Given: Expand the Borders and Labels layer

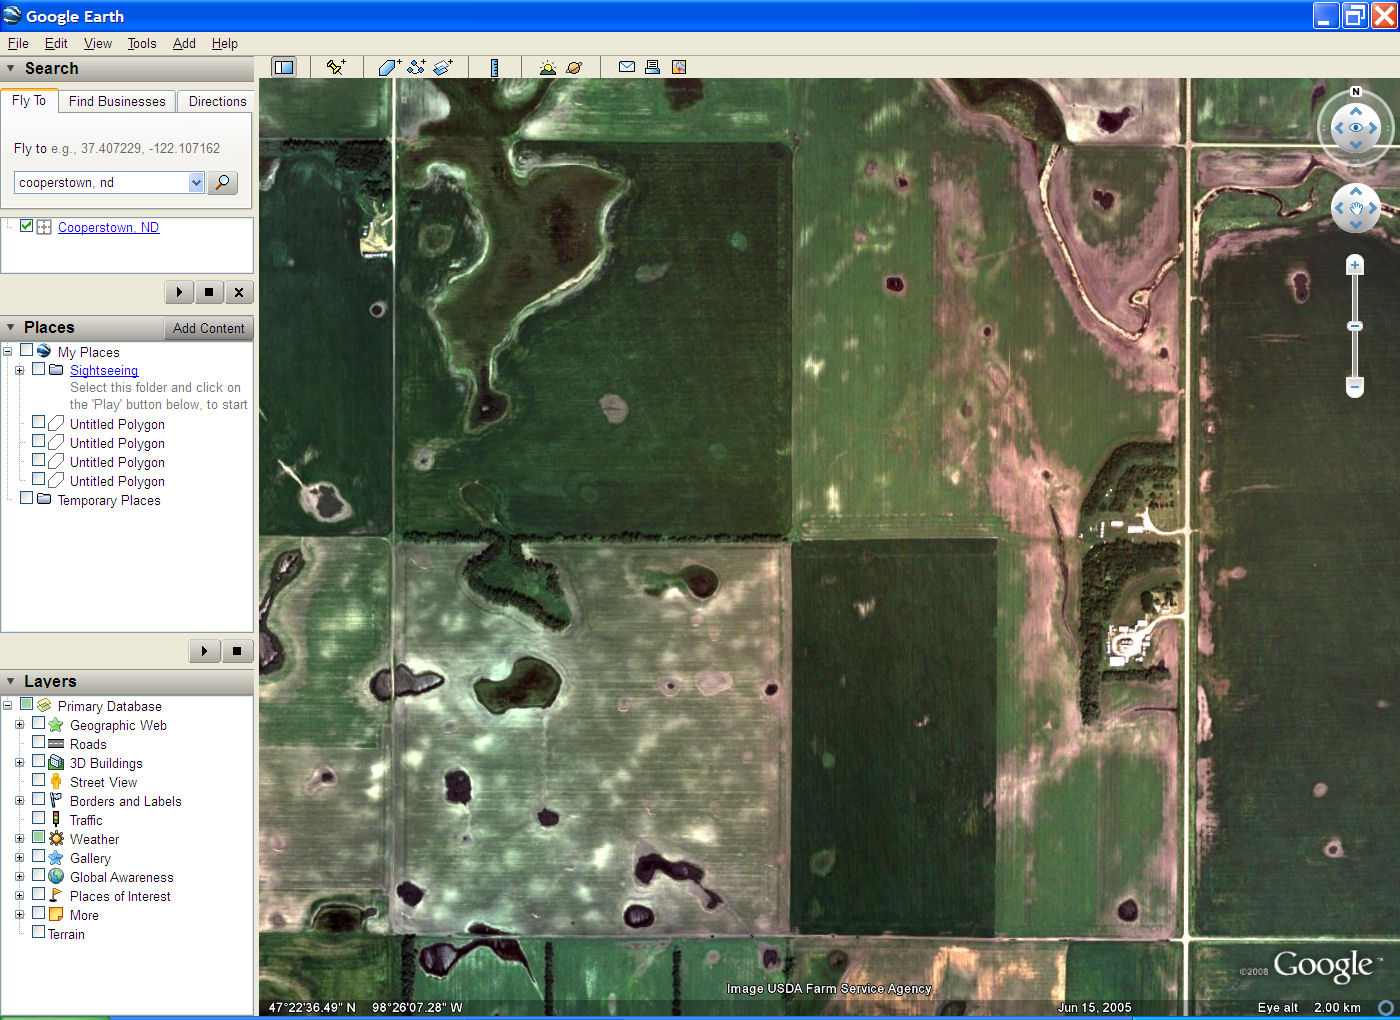Looking at the screenshot, I should (19, 801).
